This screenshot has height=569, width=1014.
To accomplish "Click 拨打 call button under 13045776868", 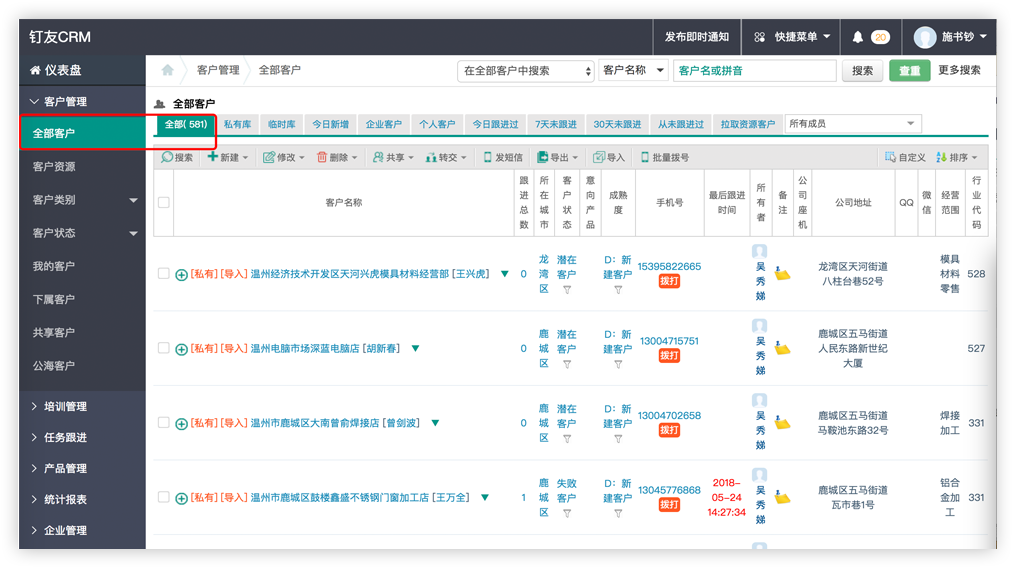I will (x=669, y=504).
